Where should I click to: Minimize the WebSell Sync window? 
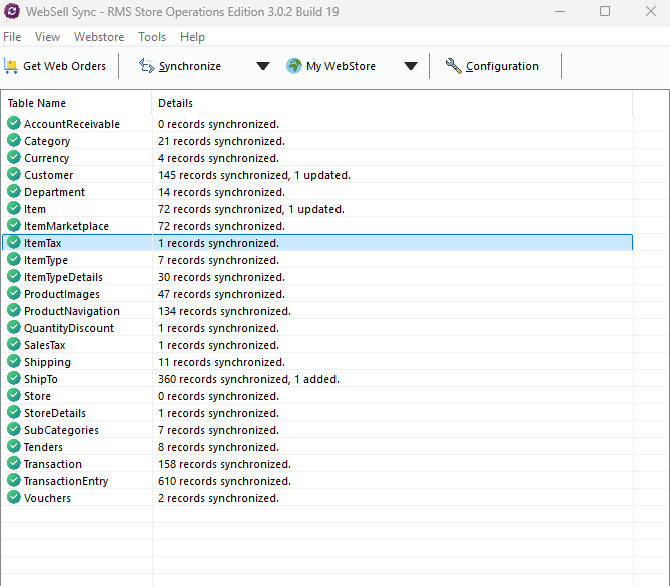(560, 12)
